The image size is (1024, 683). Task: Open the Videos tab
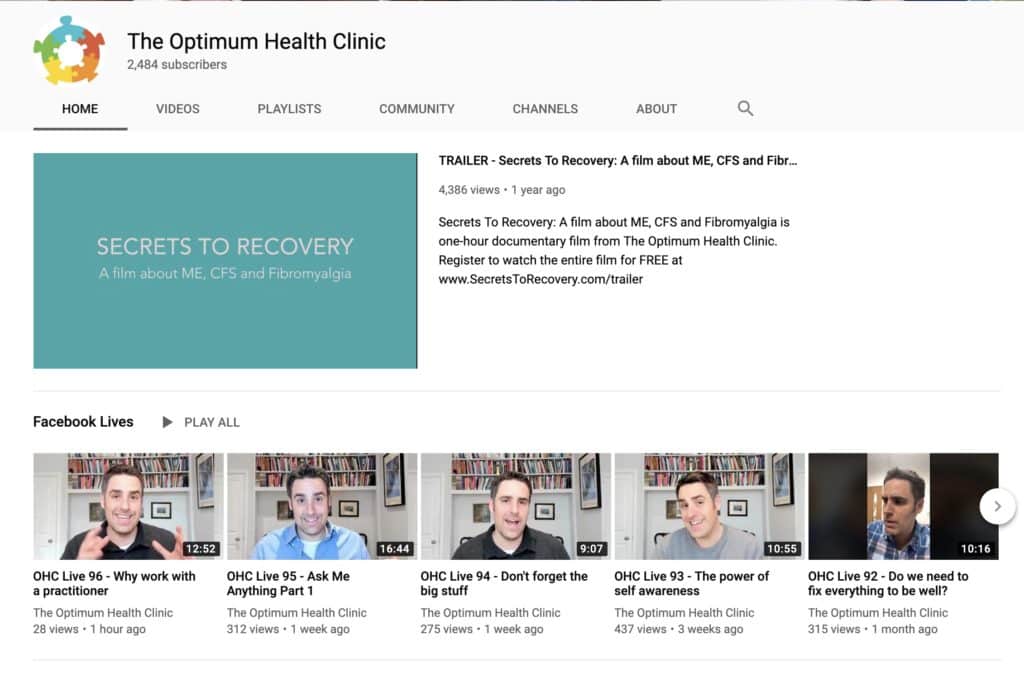(x=178, y=109)
